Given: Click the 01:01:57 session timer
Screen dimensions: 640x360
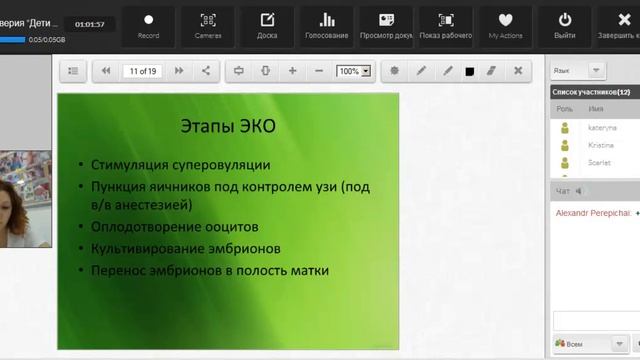Looking at the screenshot, I should coord(90,24).
